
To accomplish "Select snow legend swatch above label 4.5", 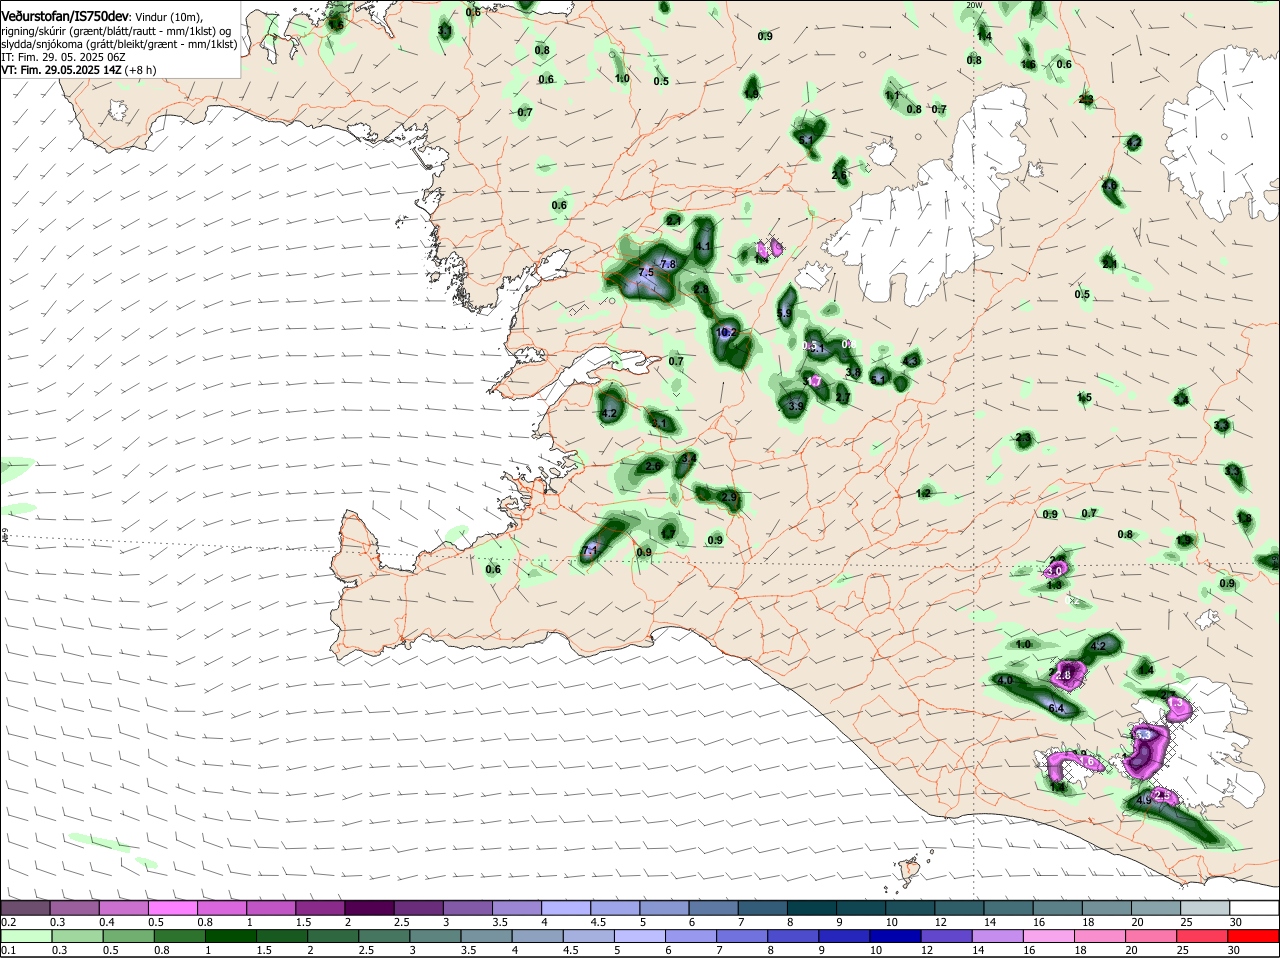I will point(615,907).
